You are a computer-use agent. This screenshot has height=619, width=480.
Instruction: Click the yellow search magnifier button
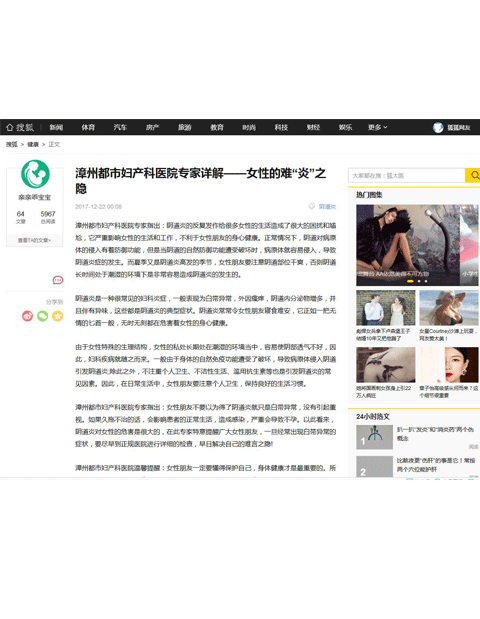pyautogui.click(x=473, y=175)
